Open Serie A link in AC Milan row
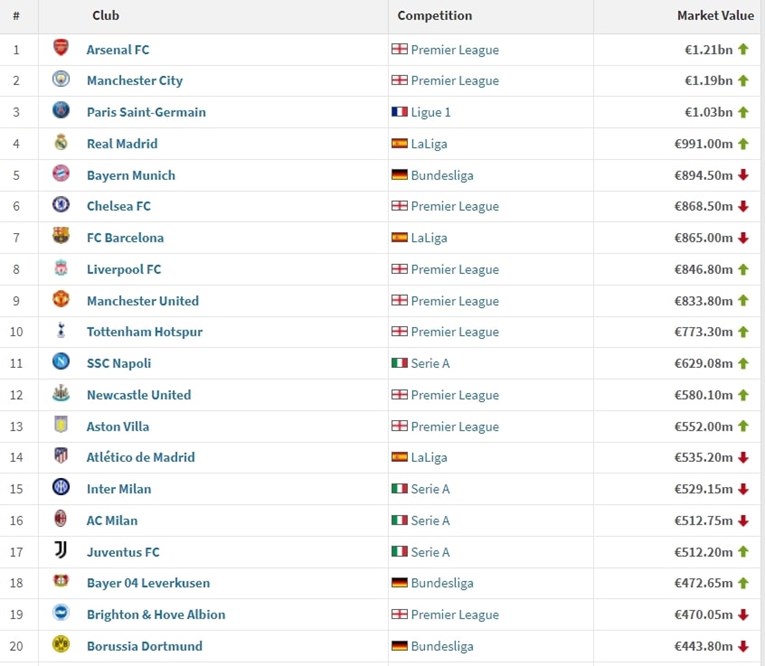Screen dimensions: 765x666 coord(430,521)
